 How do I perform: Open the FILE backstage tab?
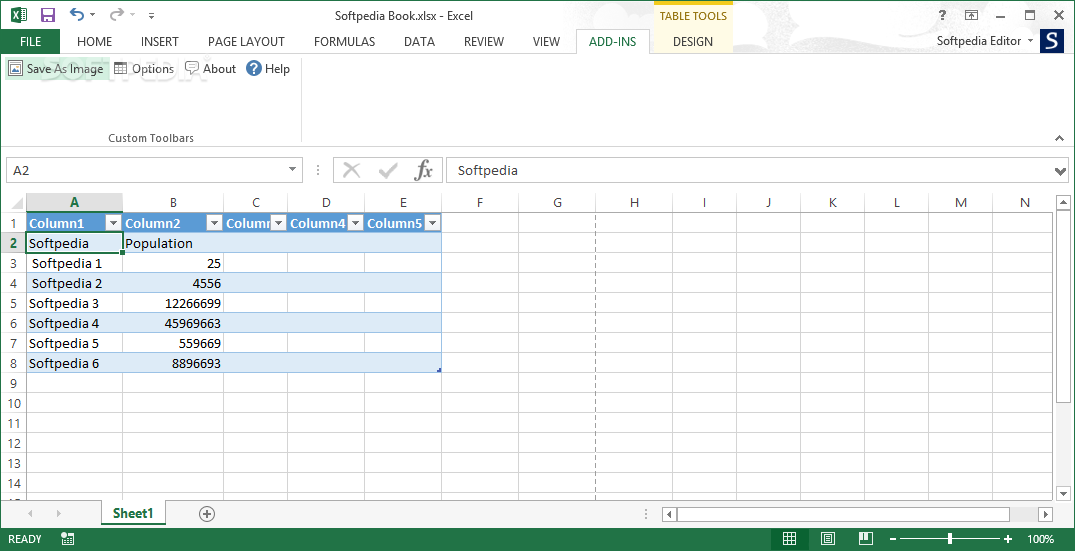pos(30,41)
